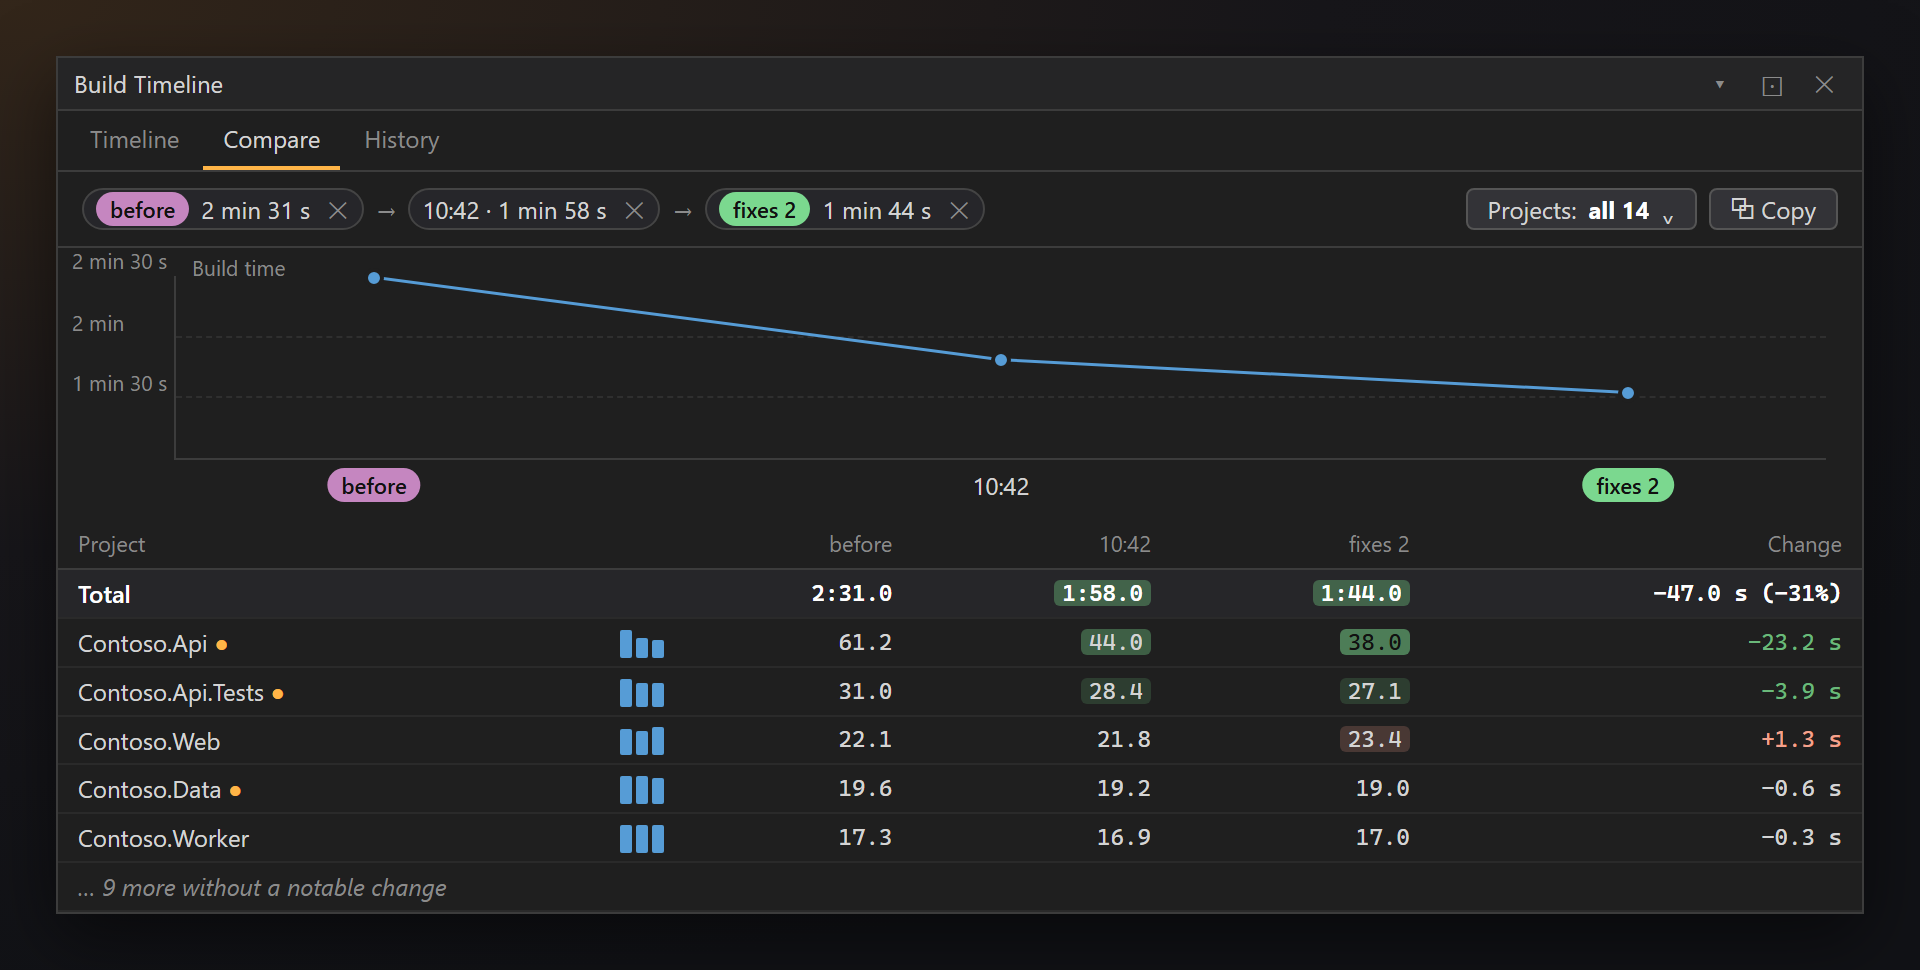Switch to the Timeline tab
Screen dimensions: 1920x970
tap(134, 140)
